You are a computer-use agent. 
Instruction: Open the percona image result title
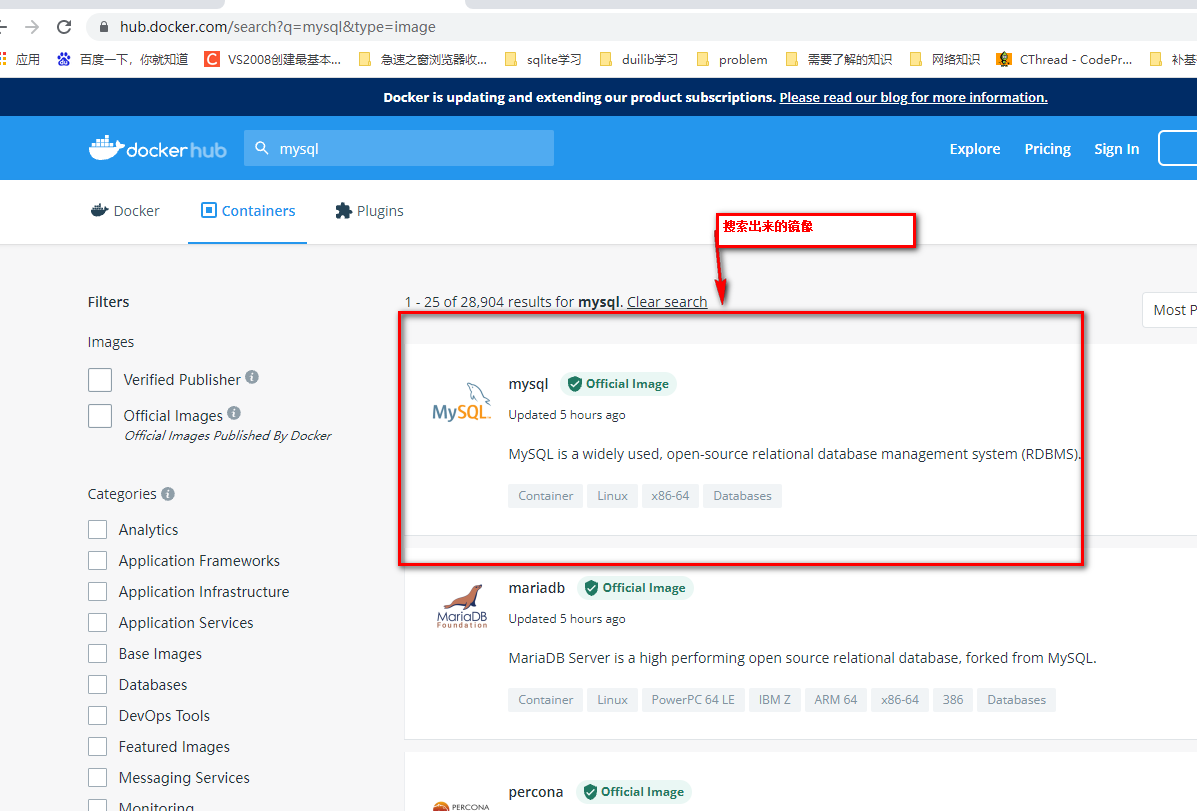[536, 792]
